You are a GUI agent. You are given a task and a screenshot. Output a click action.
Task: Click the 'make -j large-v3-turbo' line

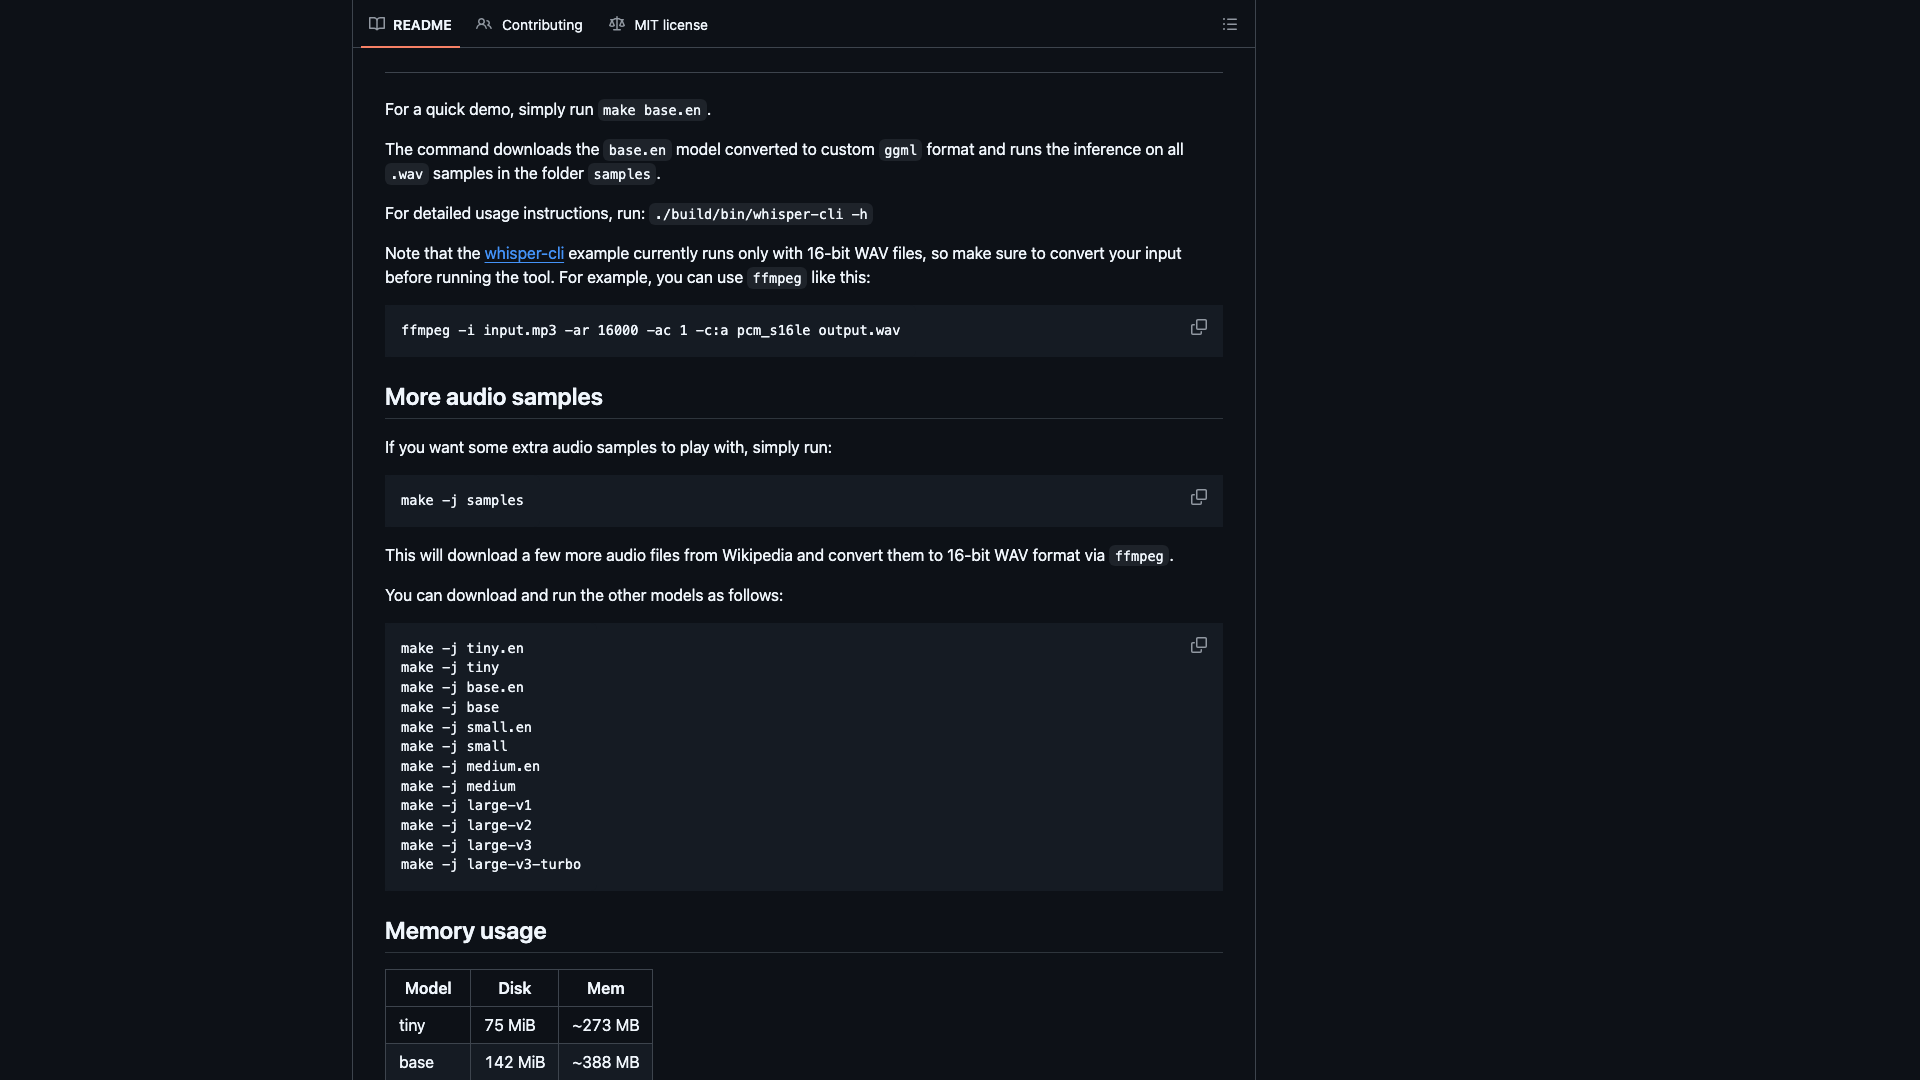pos(491,864)
